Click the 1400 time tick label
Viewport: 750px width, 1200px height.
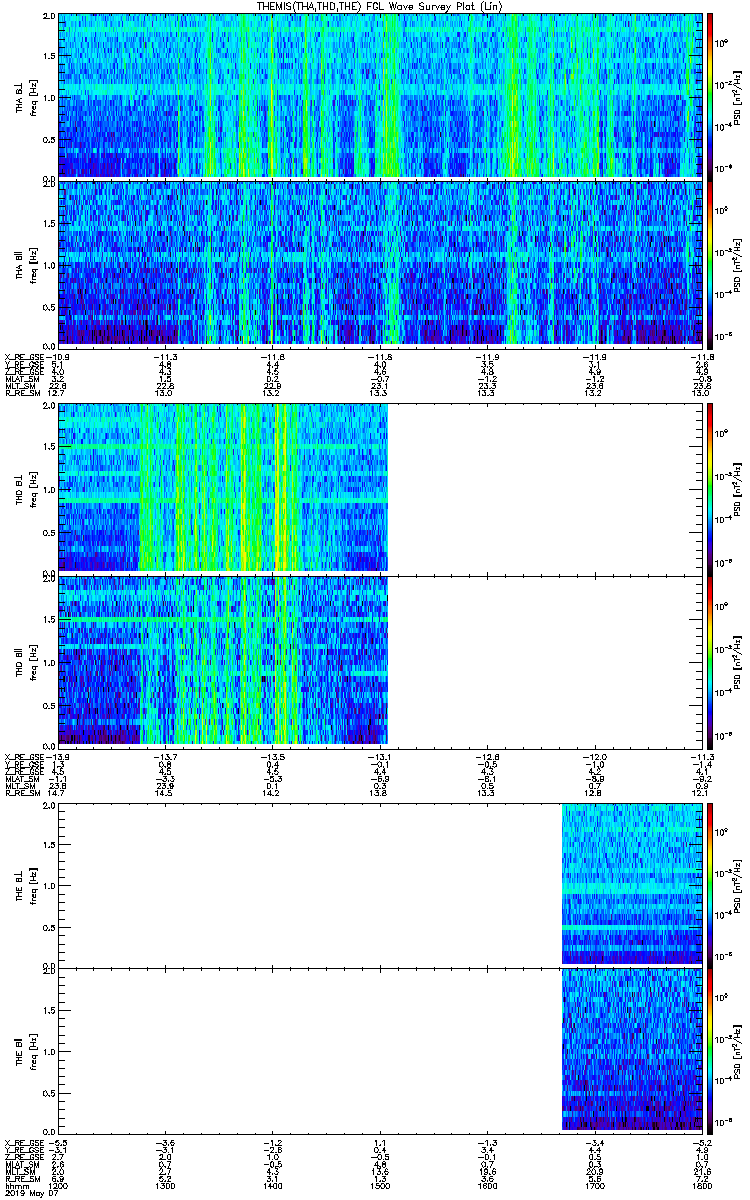click(x=272, y=1186)
